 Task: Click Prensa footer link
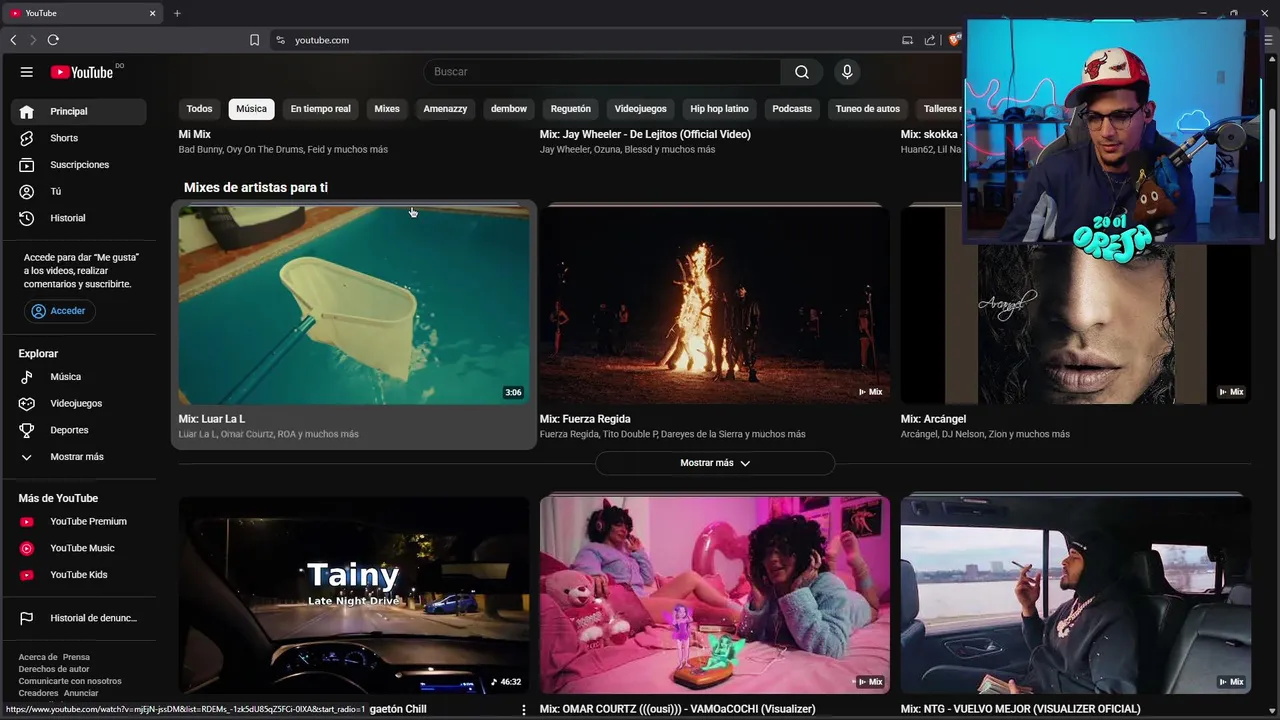coord(76,657)
